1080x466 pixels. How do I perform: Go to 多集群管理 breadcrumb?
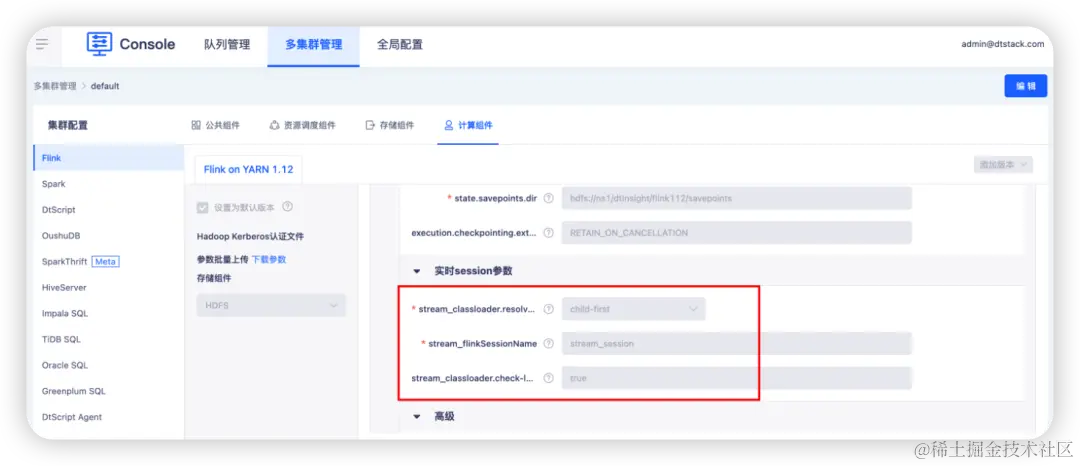pyautogui.click(x=55, y=86)
